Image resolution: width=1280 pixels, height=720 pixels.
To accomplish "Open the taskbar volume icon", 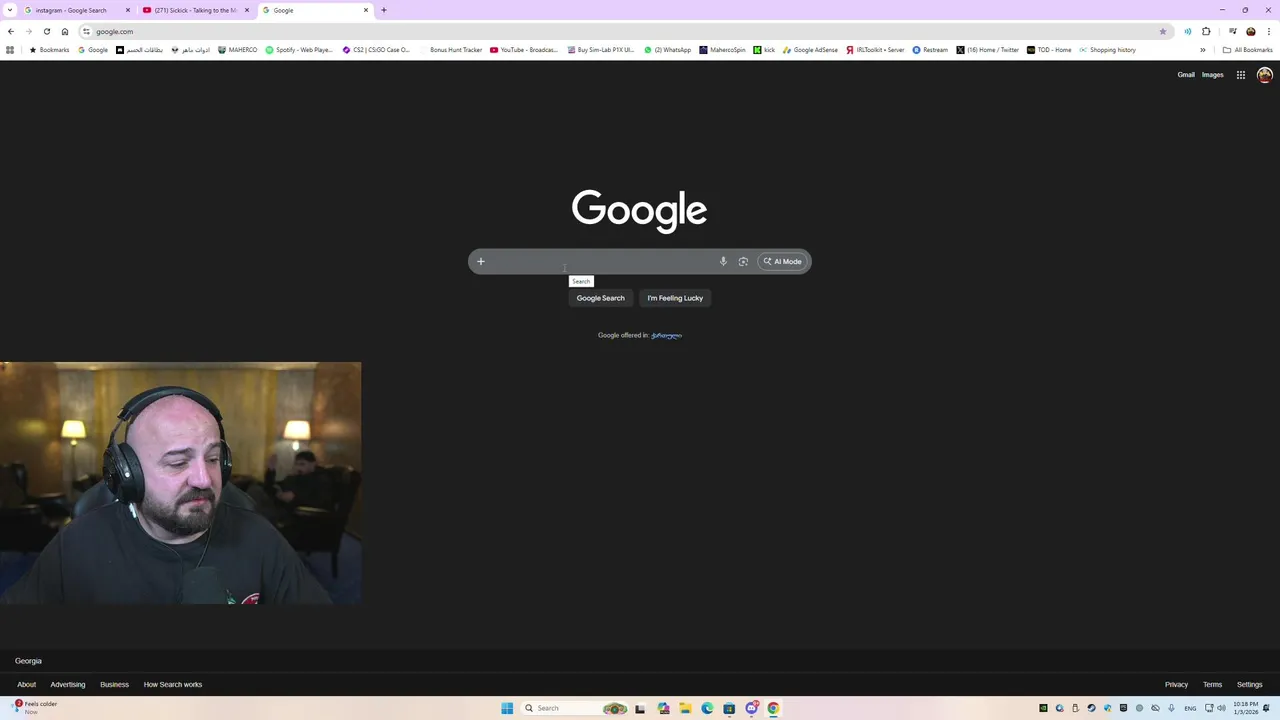I will click(x=1221, y=709).
